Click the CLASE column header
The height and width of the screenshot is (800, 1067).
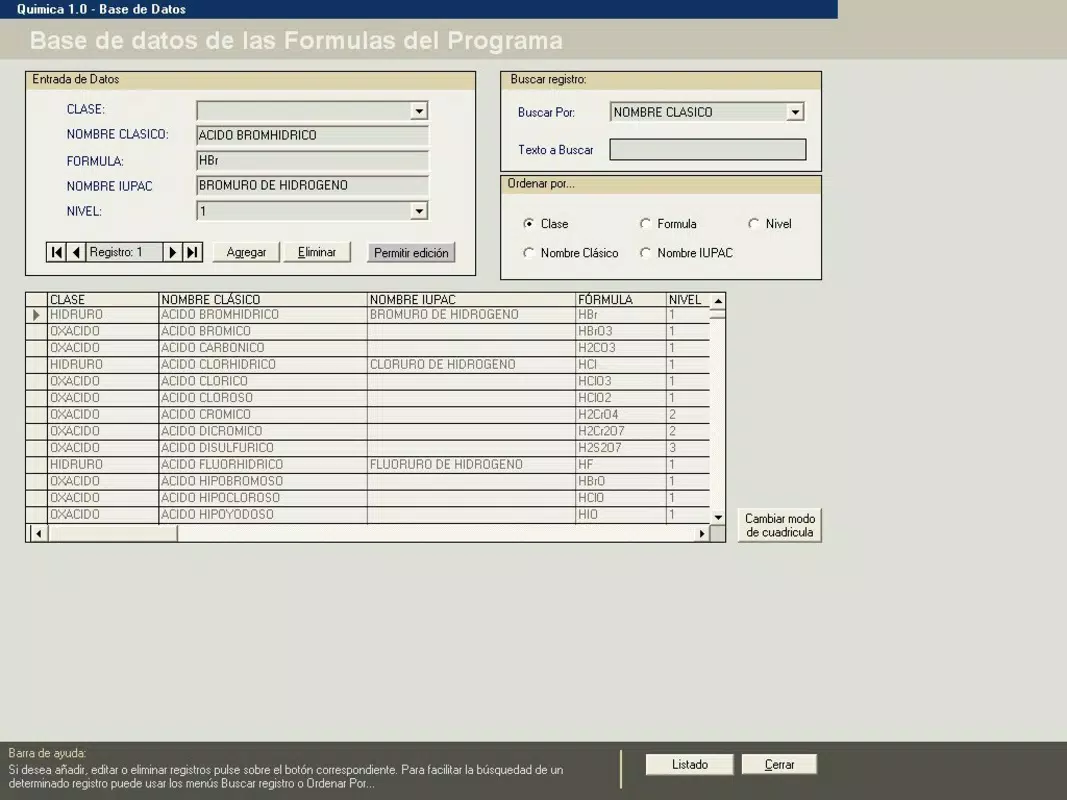(103, 300)
